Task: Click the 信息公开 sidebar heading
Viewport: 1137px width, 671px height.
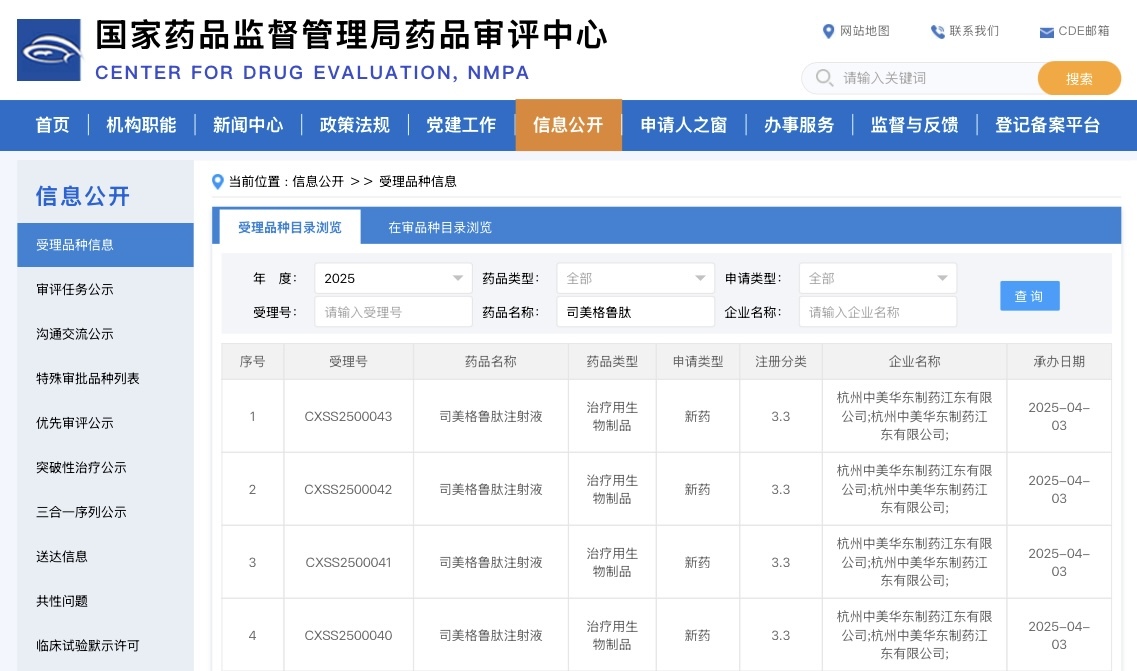Action: [83, 196]
